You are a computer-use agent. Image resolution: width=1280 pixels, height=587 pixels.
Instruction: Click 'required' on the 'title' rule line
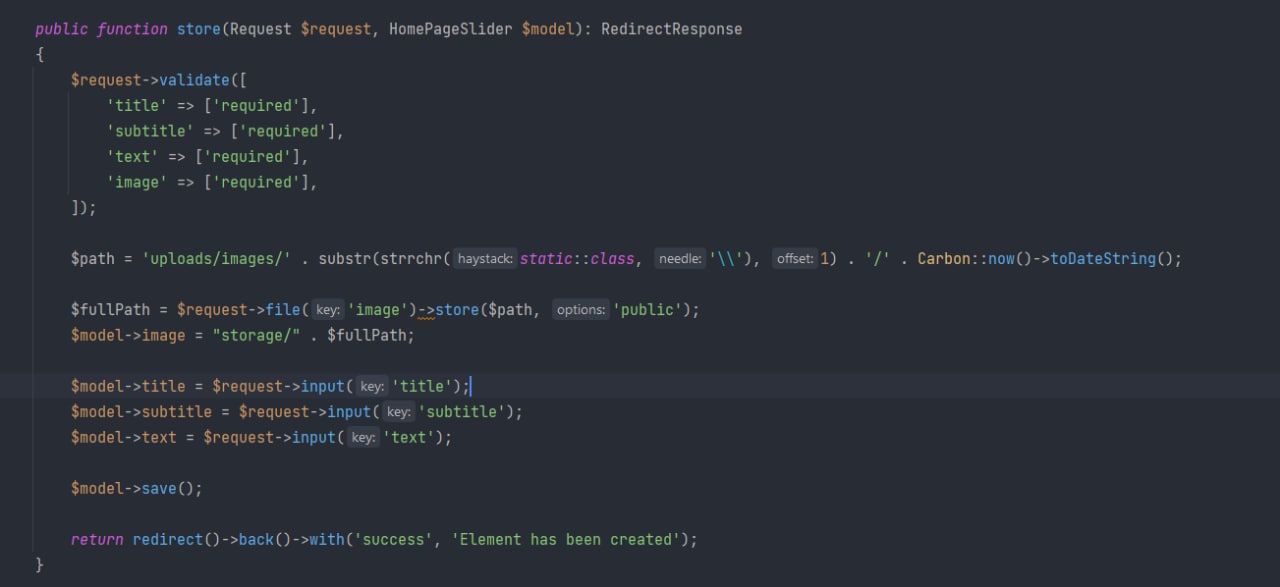tap(256, 106)
